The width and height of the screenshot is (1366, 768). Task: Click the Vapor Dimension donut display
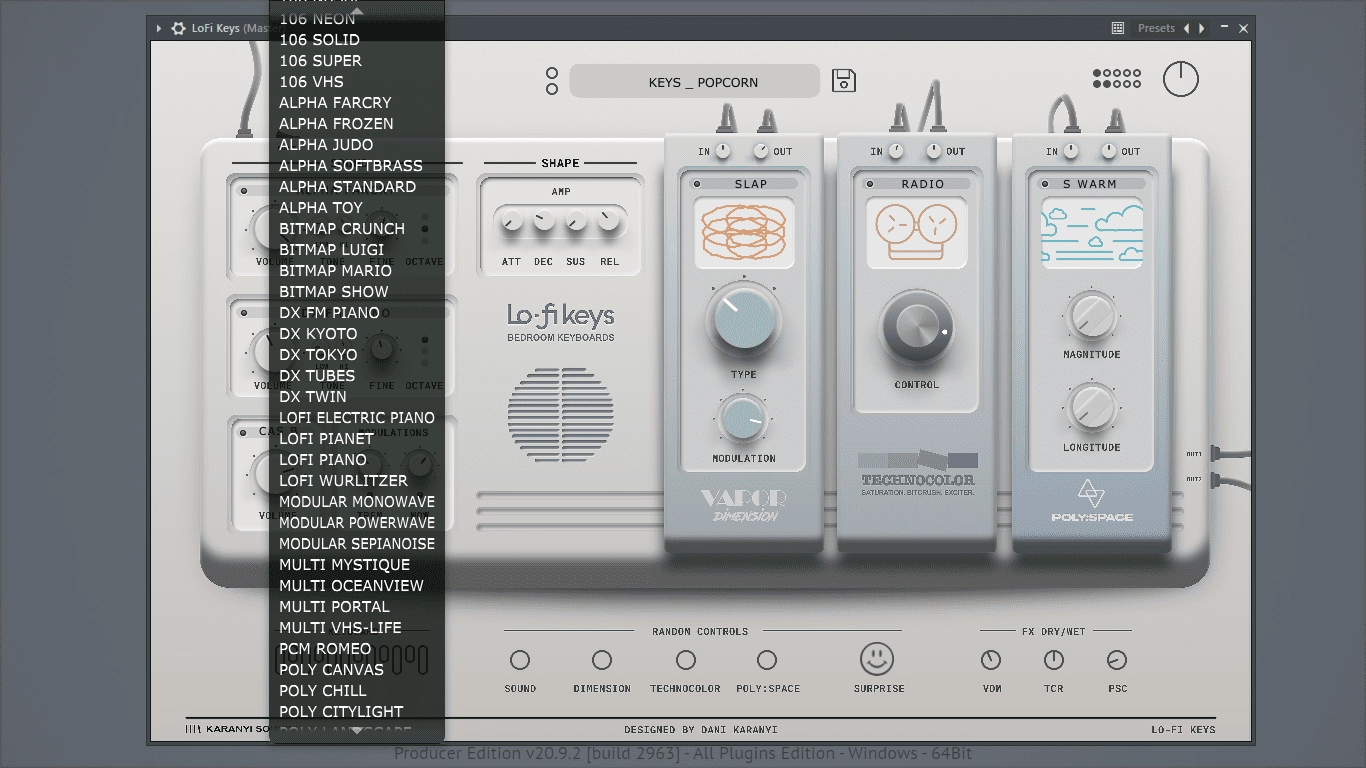click(x=744, y=232)
